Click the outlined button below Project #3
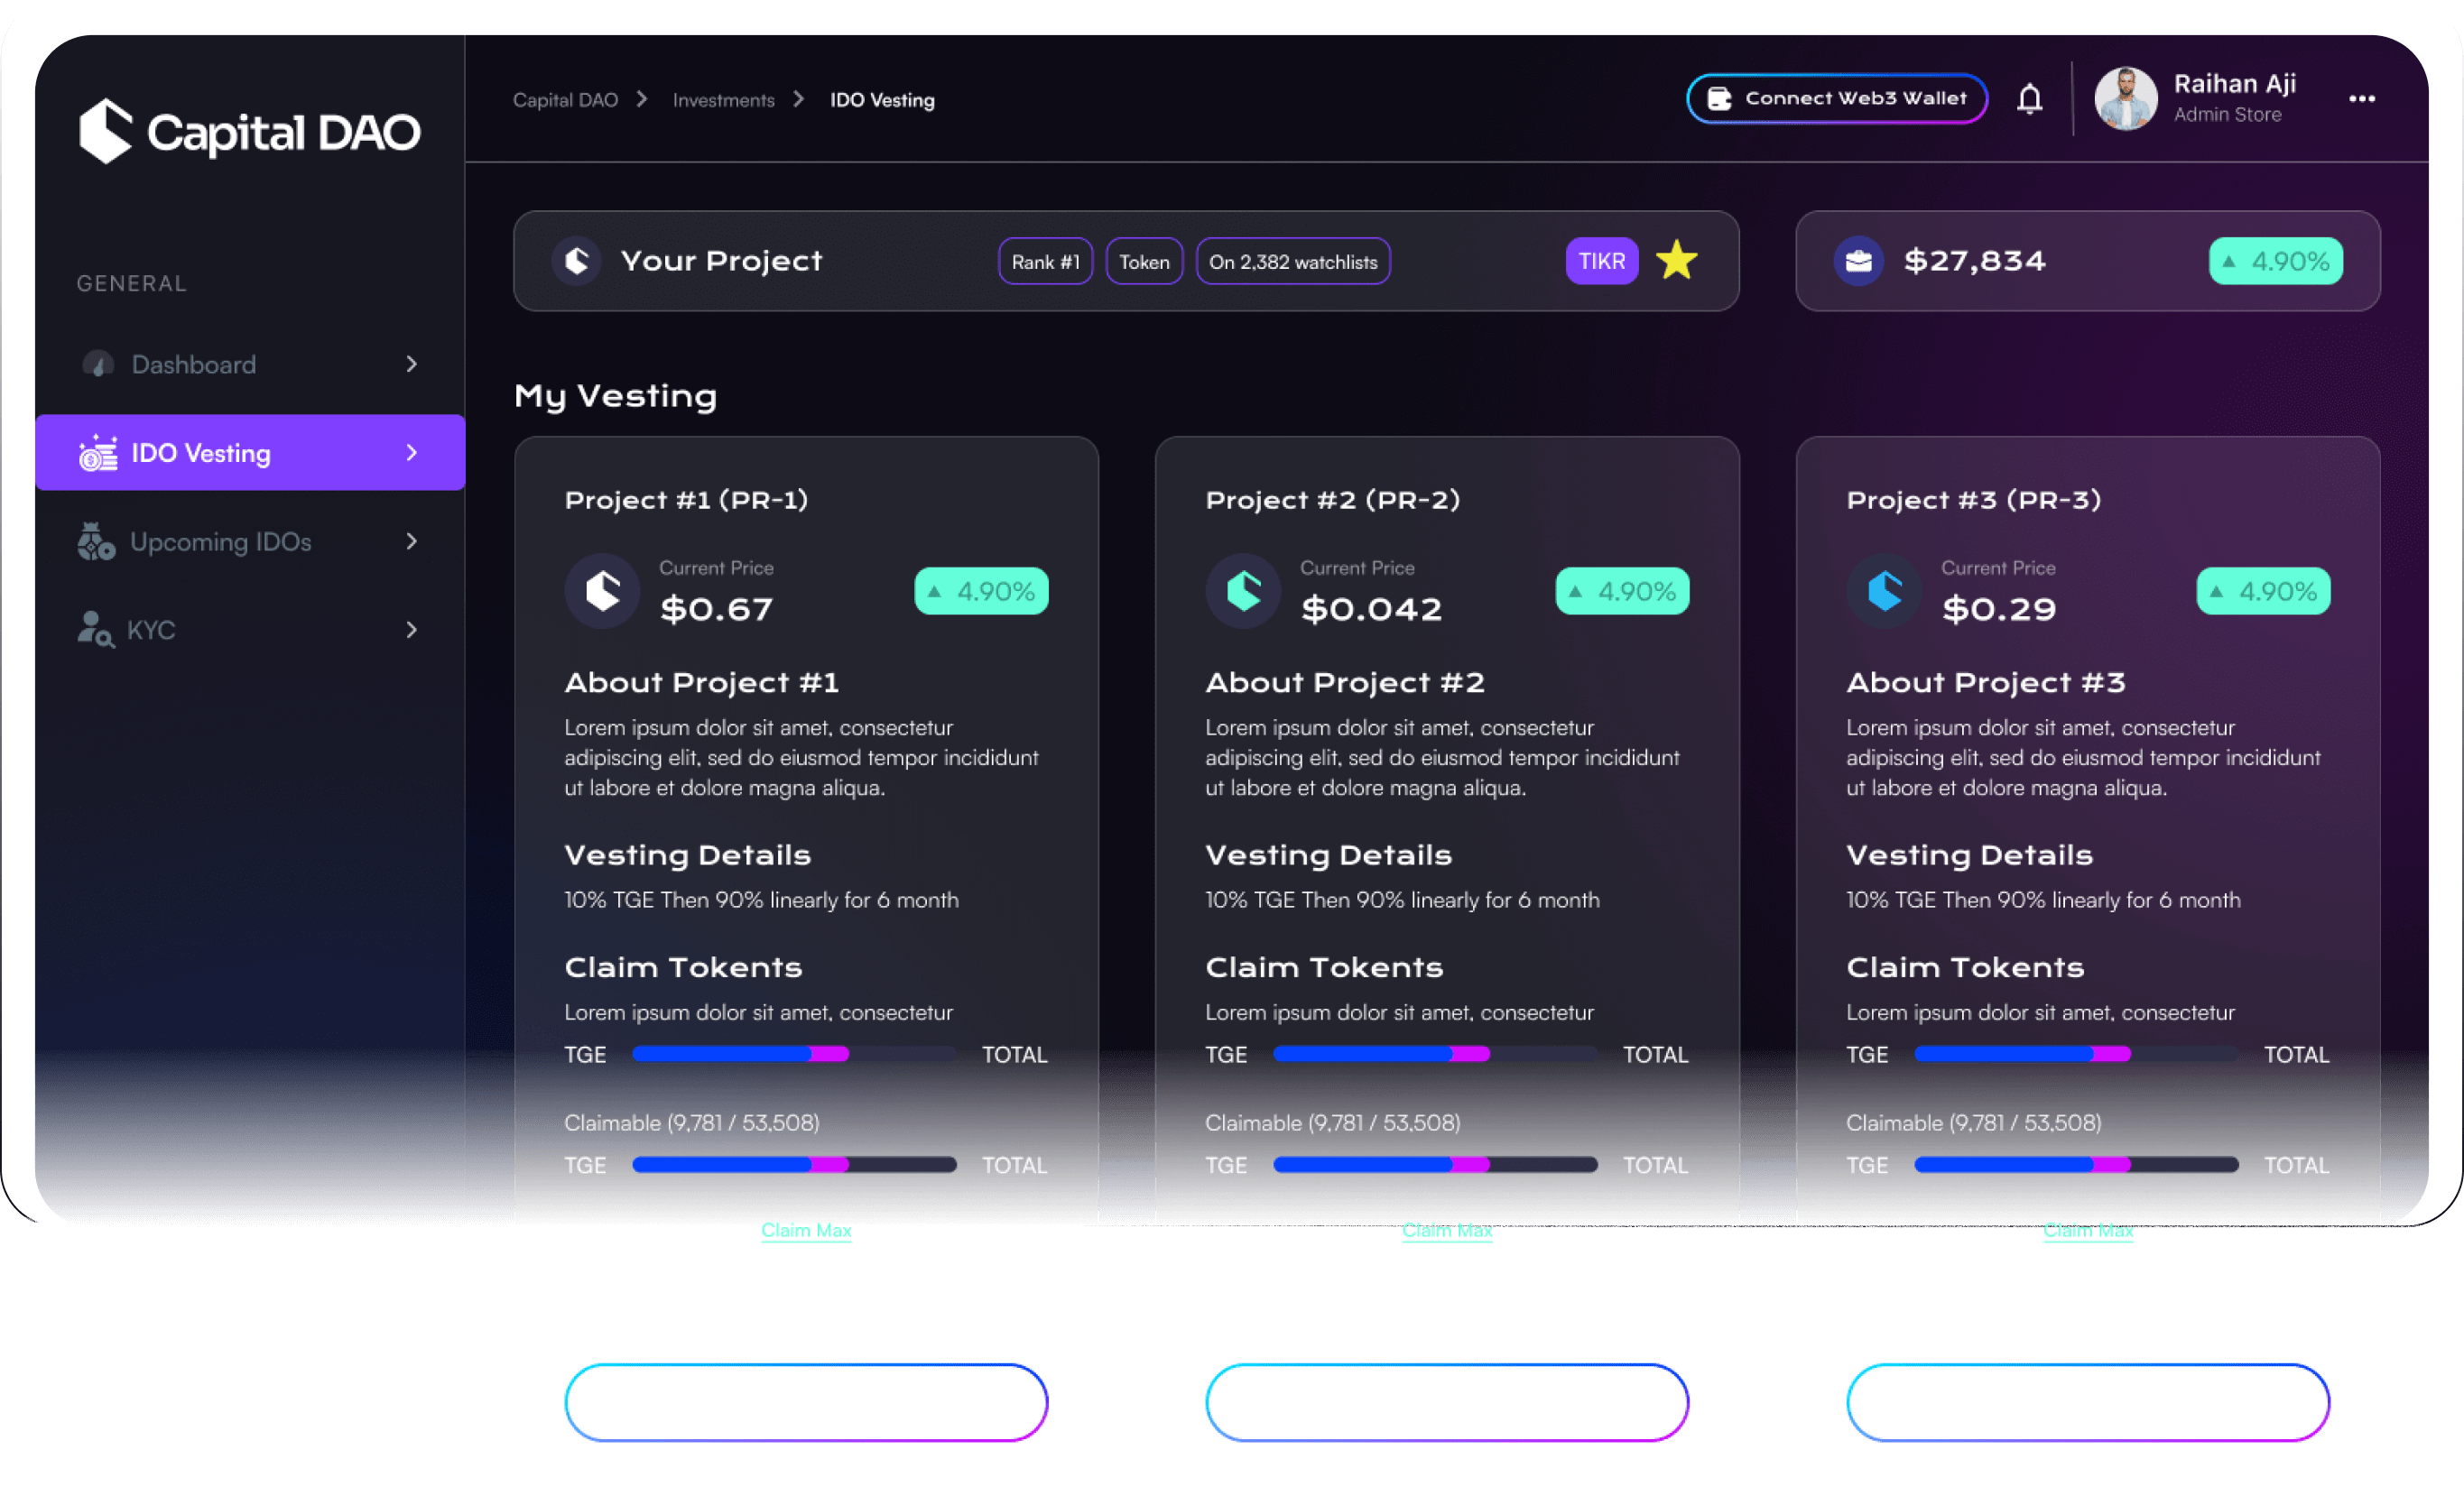 [2089, 1402]
